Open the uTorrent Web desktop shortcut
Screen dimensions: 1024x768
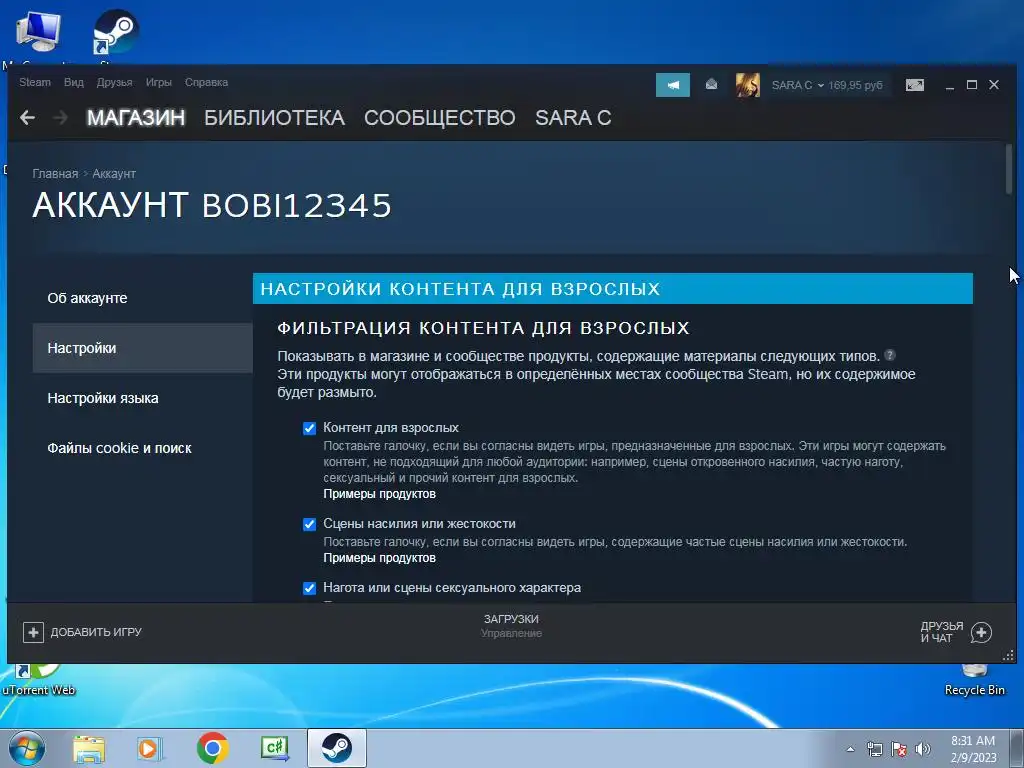(x=38, y=679)
